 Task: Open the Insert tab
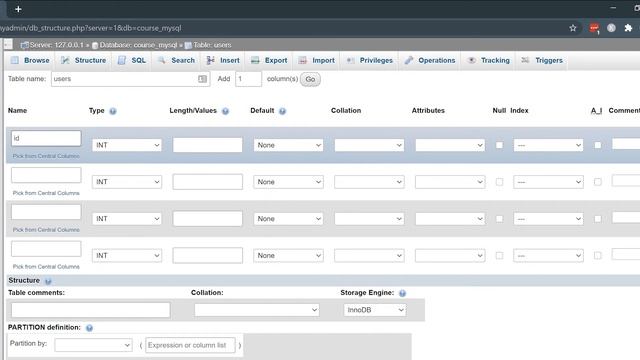(x=223, y=60)
